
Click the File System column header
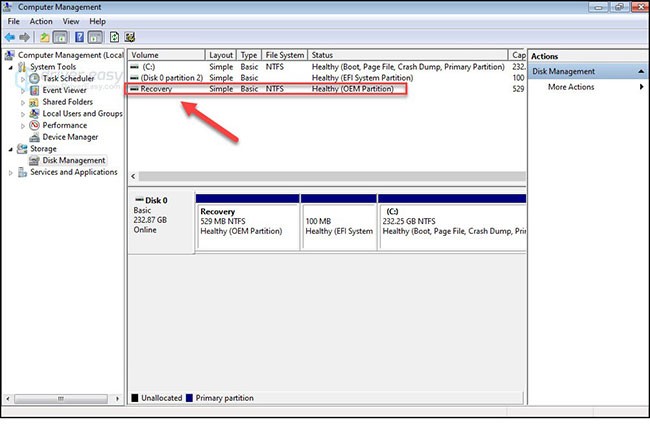click(285, 55)
